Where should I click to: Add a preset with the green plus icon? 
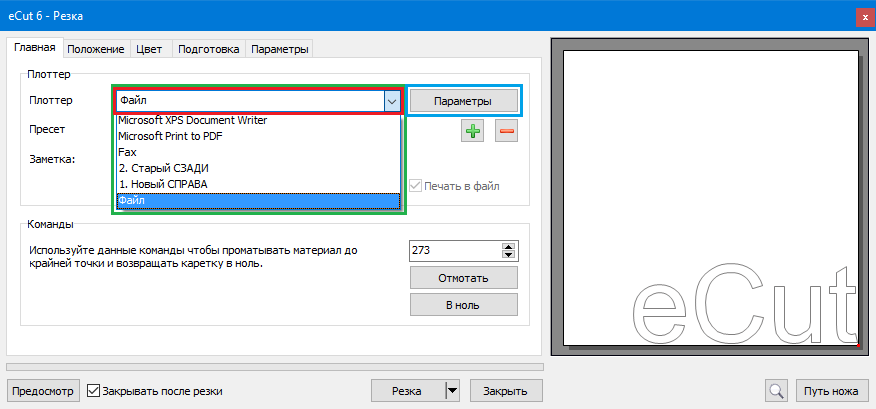coord(473,131)
